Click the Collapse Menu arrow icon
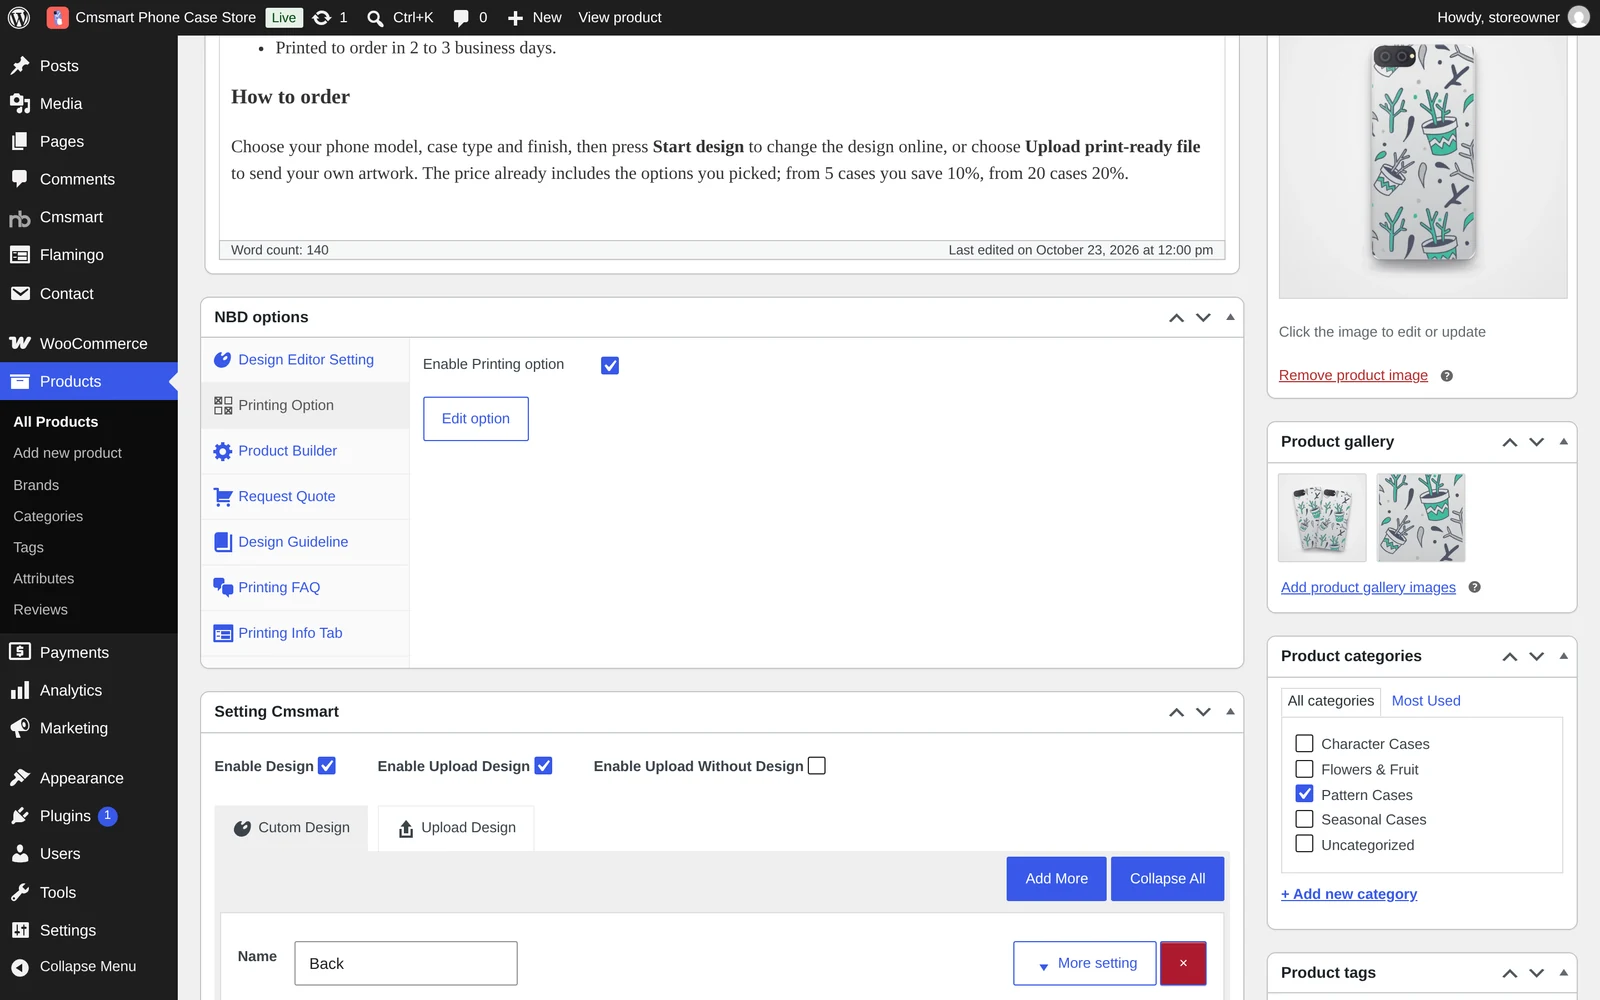Image resolution: width=1600 pixels, height=1000 pixels. point(20,967)
